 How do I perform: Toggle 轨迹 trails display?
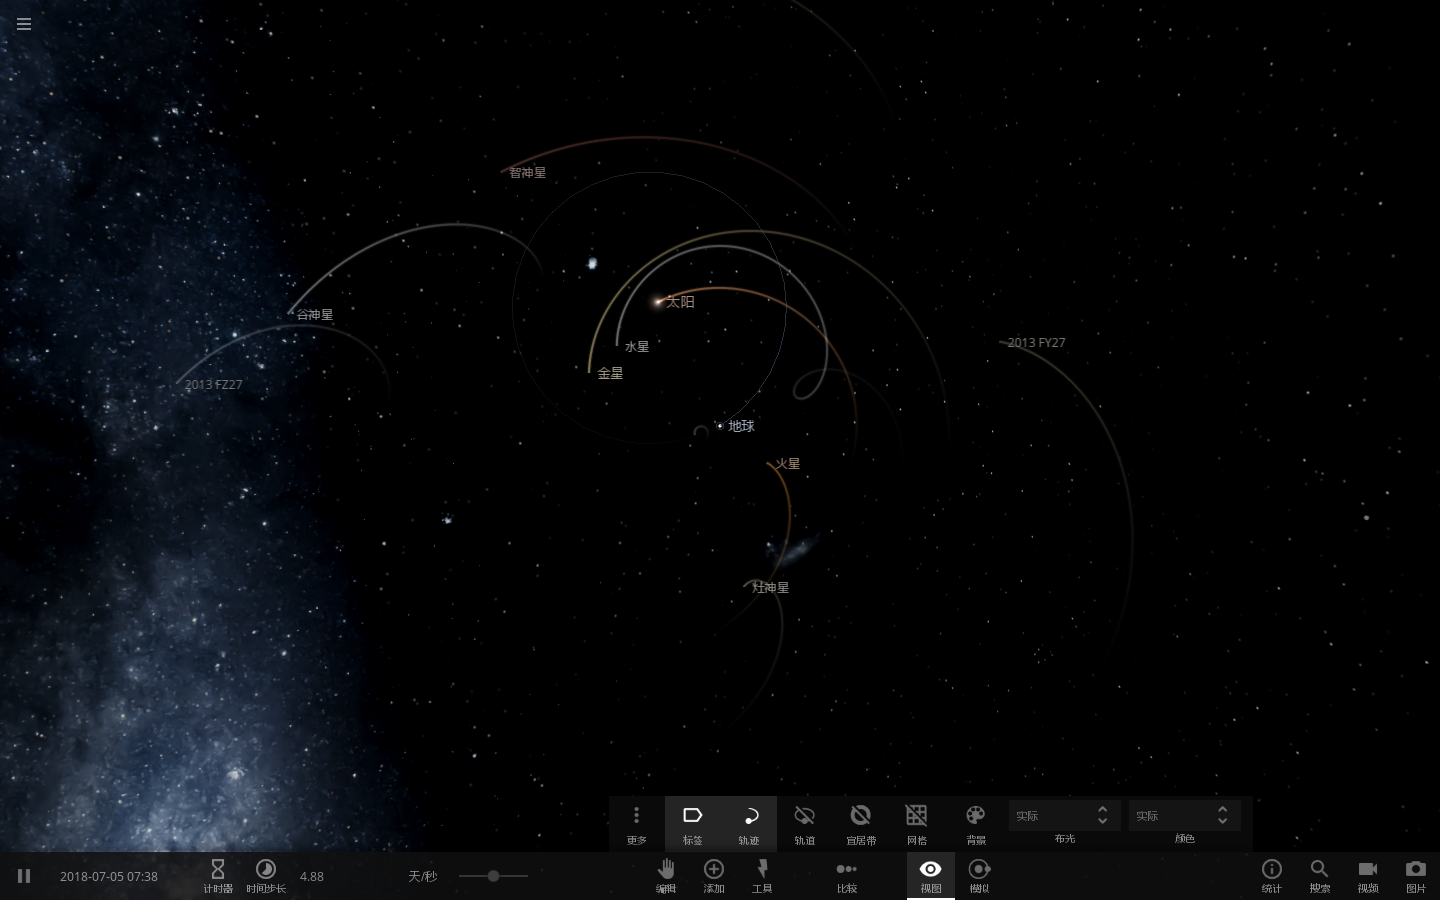point(749,825)
